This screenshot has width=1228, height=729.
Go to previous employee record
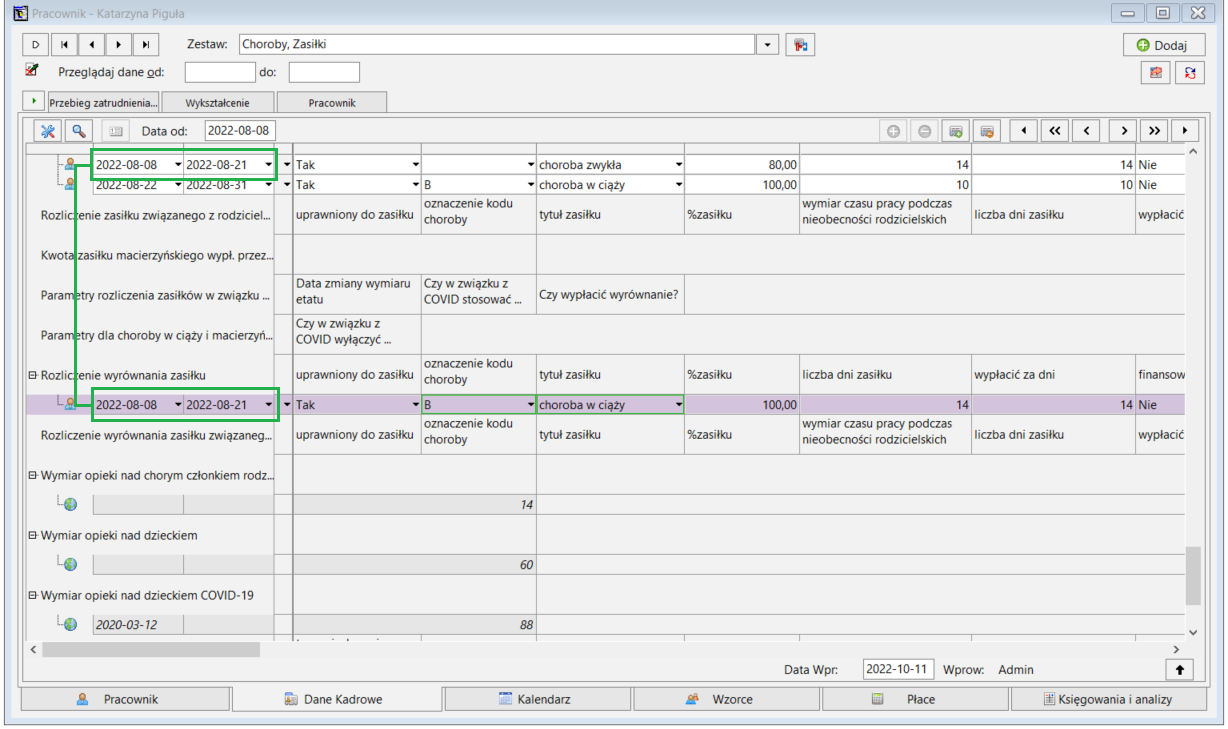(x=91, y=44)
